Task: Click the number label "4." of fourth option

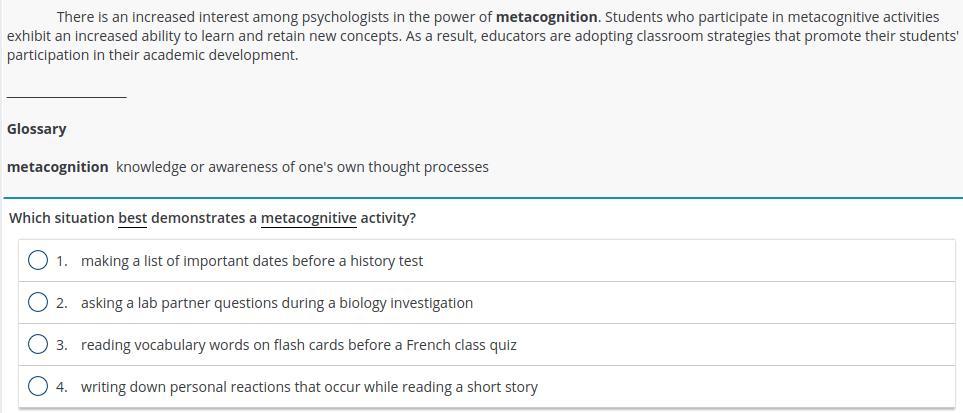Action: pos(62,387)
